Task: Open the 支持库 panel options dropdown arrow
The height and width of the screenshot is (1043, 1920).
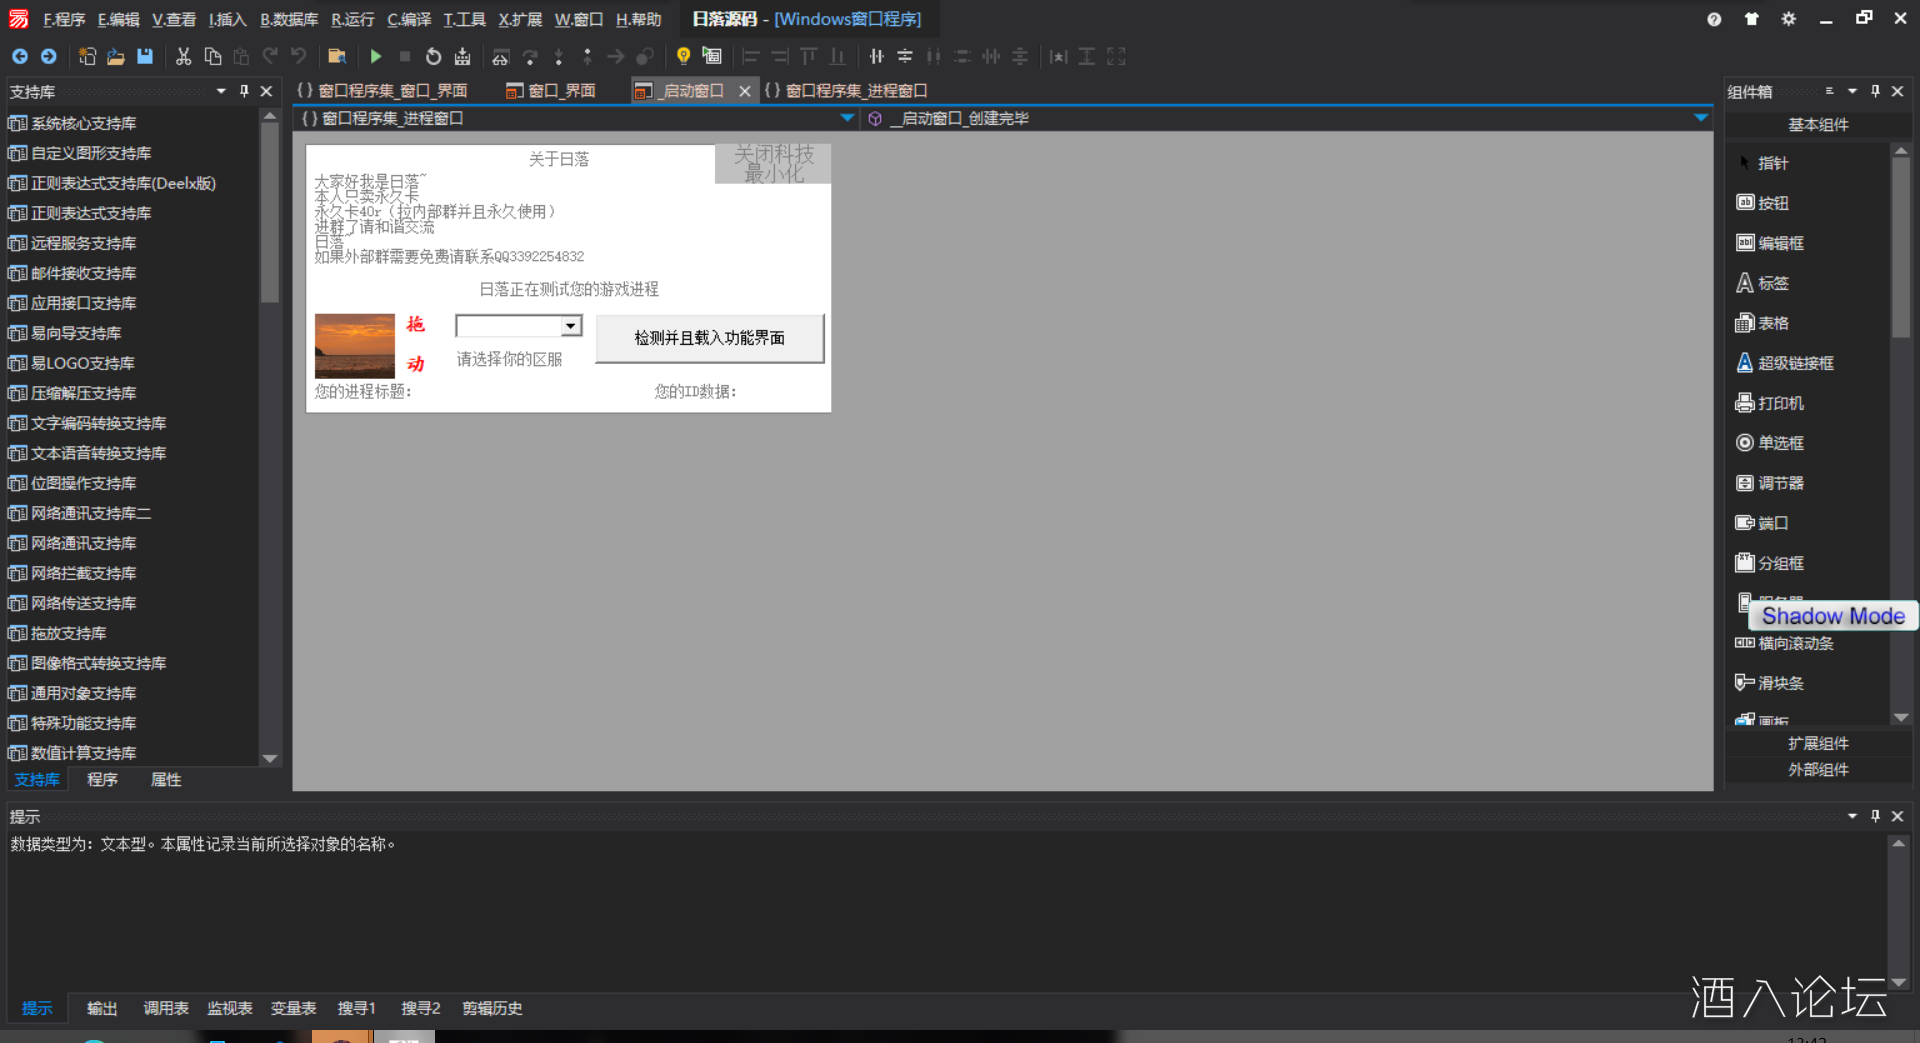Action: tap(221, 91)
